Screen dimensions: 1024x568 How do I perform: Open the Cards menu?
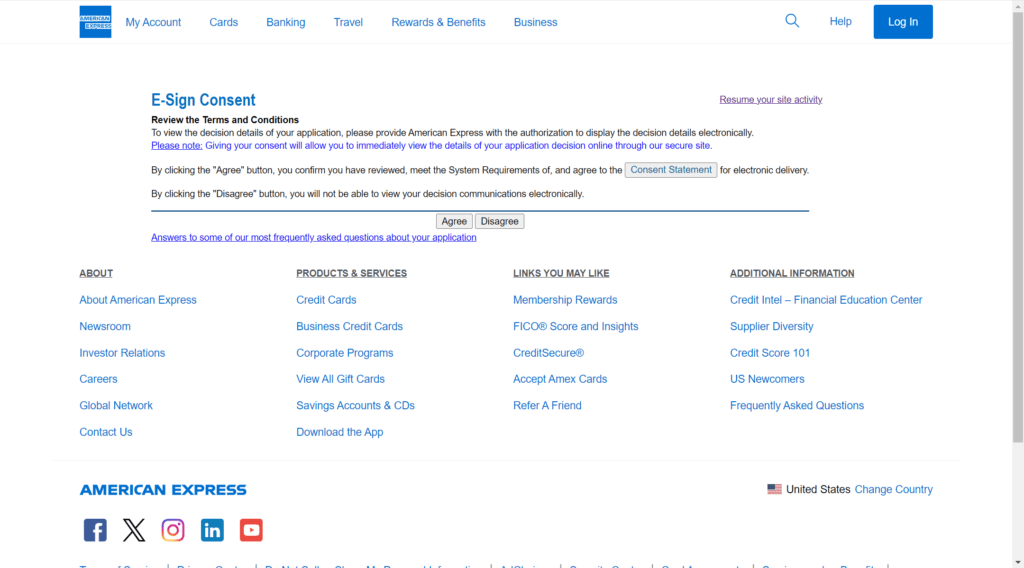[x=223, y=22]
